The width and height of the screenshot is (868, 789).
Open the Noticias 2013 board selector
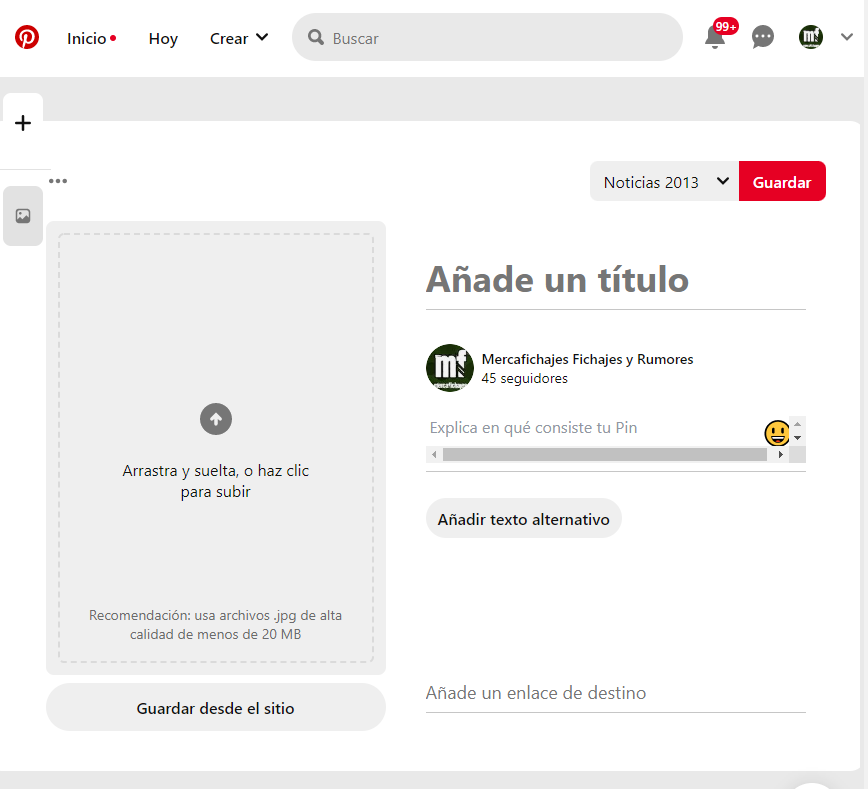pyautogui.click(x=664, y=182)
